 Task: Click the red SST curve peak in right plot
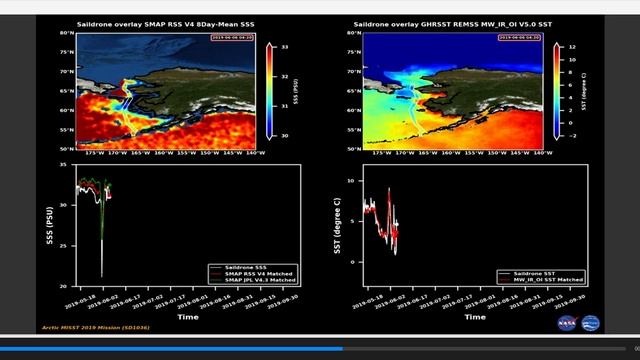pos(389,193)
